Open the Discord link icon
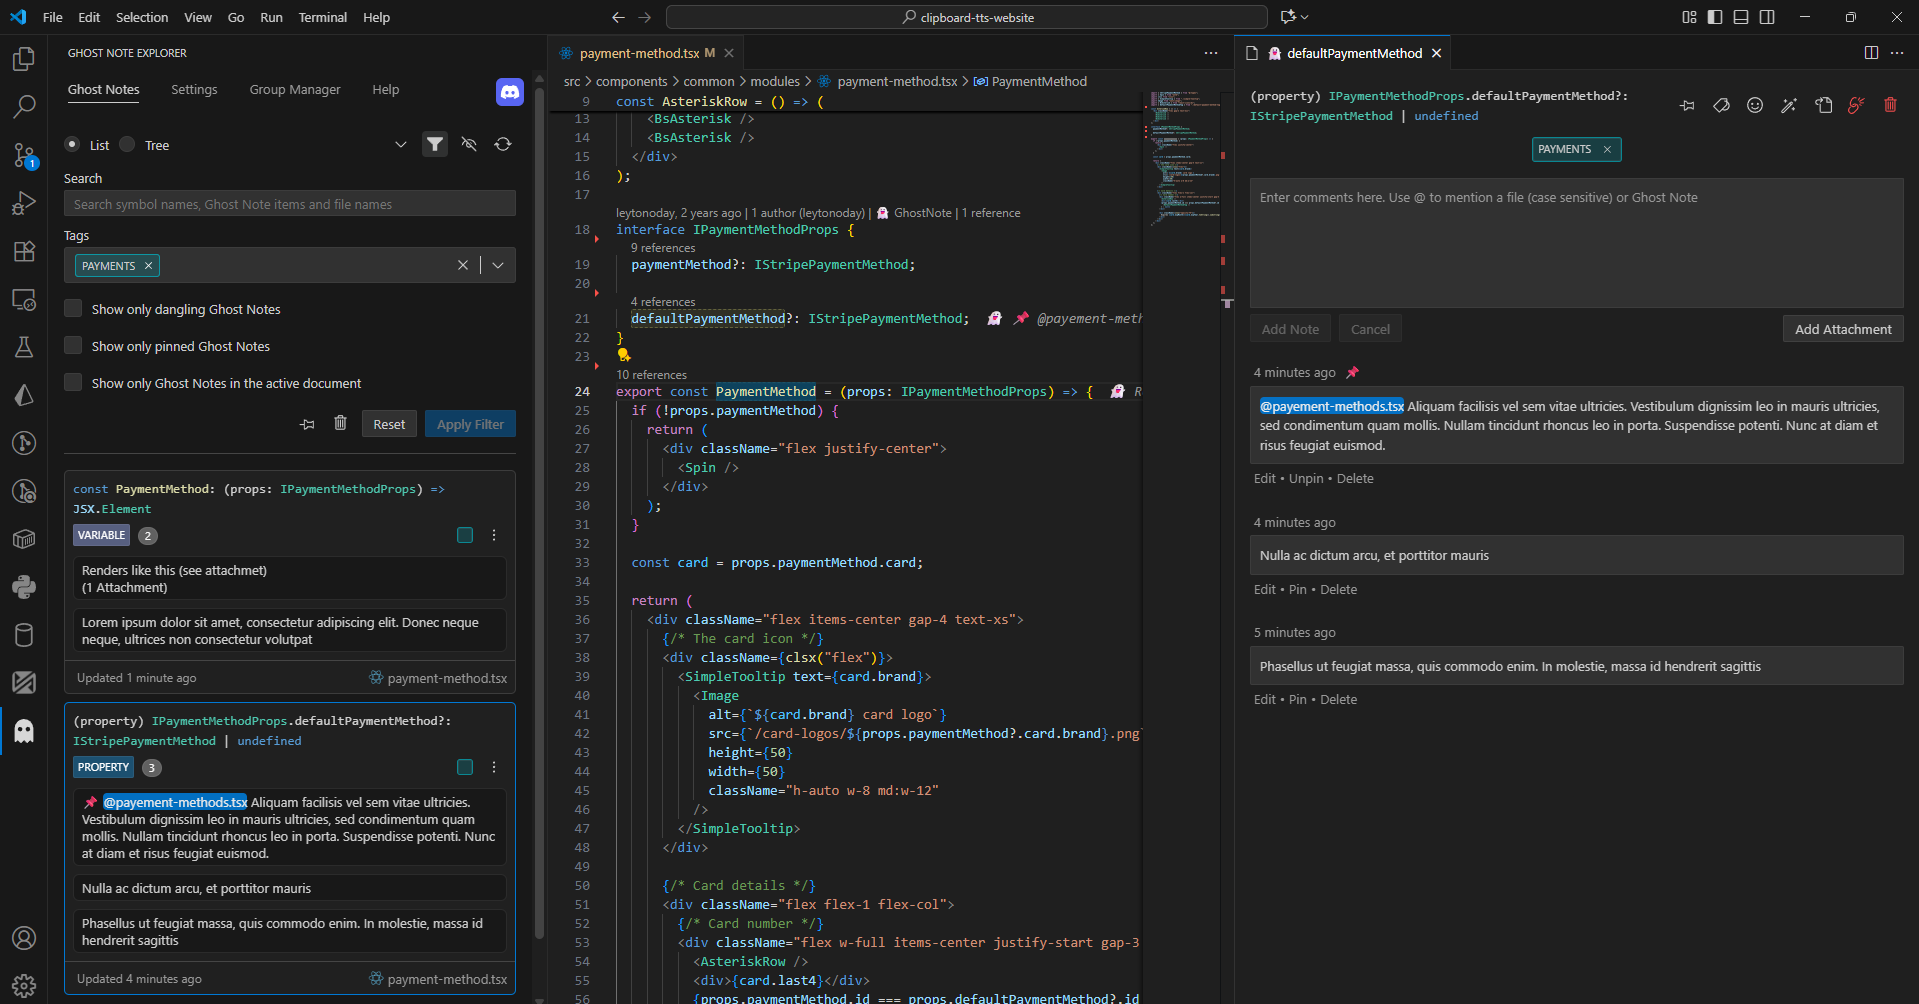Image resolution: width=1919 pixels, height=1004 pixels. (x=510, y=92)
